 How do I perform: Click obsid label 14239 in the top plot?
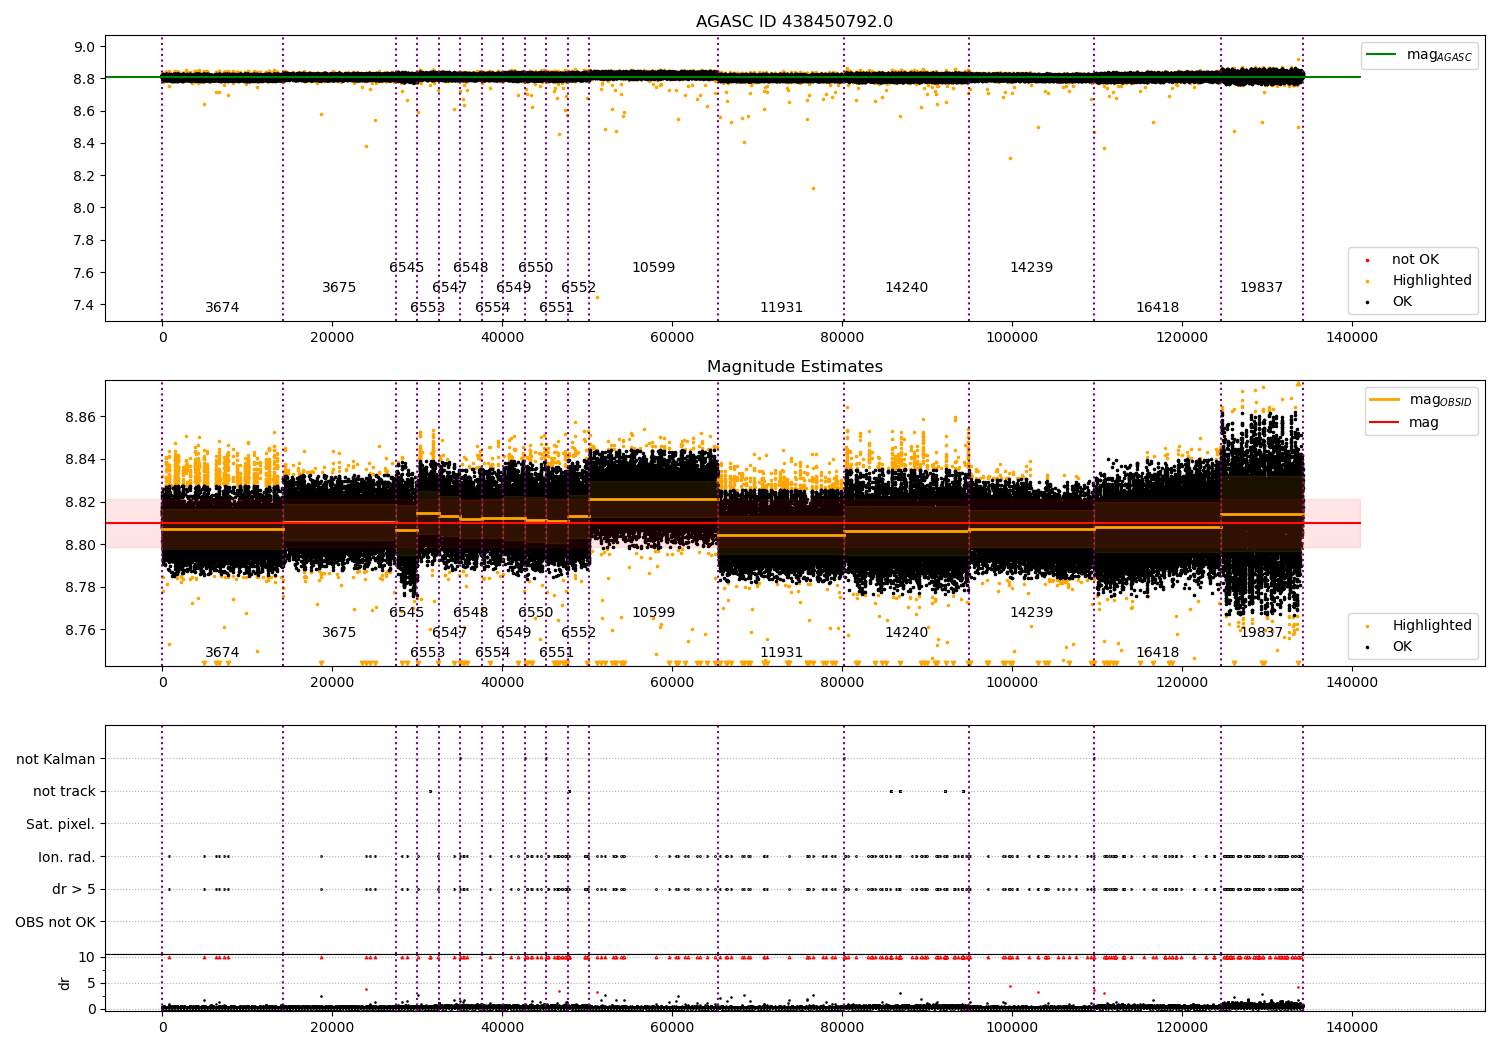tap(1031, 268)
